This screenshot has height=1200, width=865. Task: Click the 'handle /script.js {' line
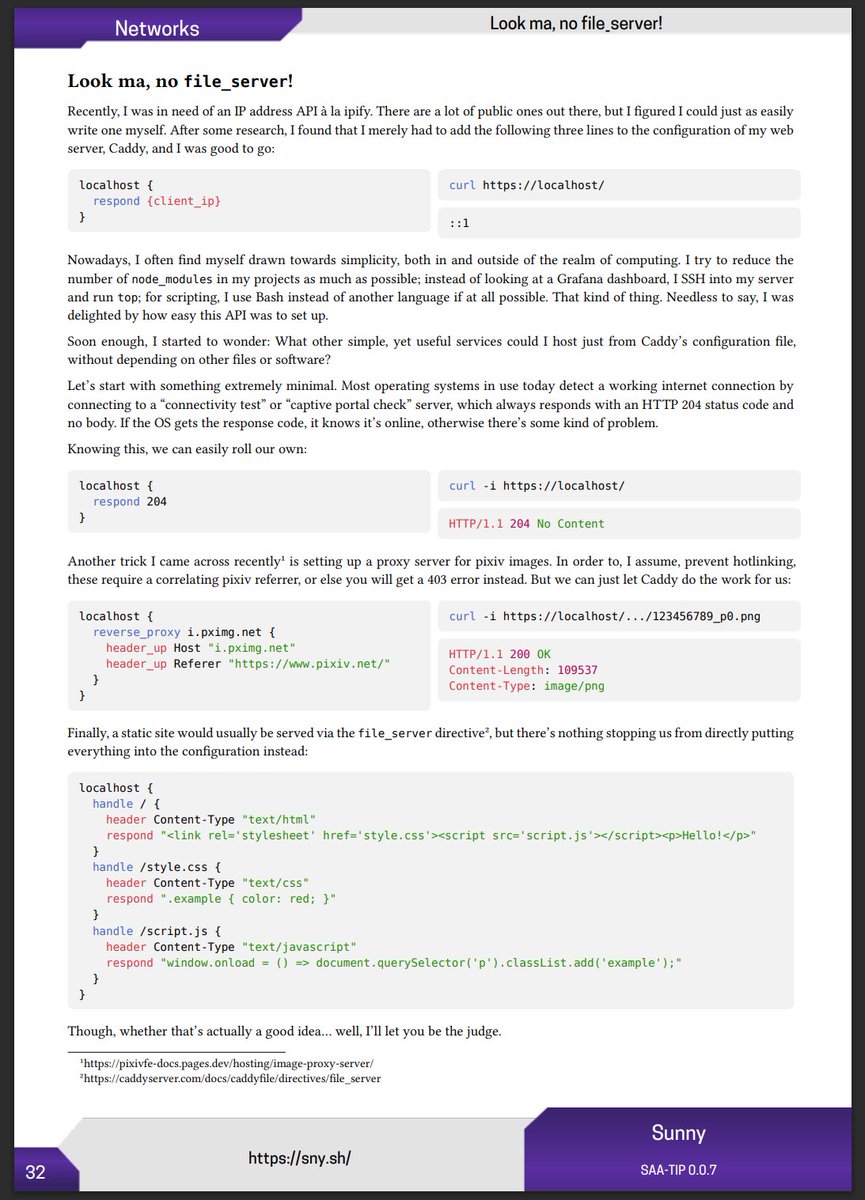157,931
